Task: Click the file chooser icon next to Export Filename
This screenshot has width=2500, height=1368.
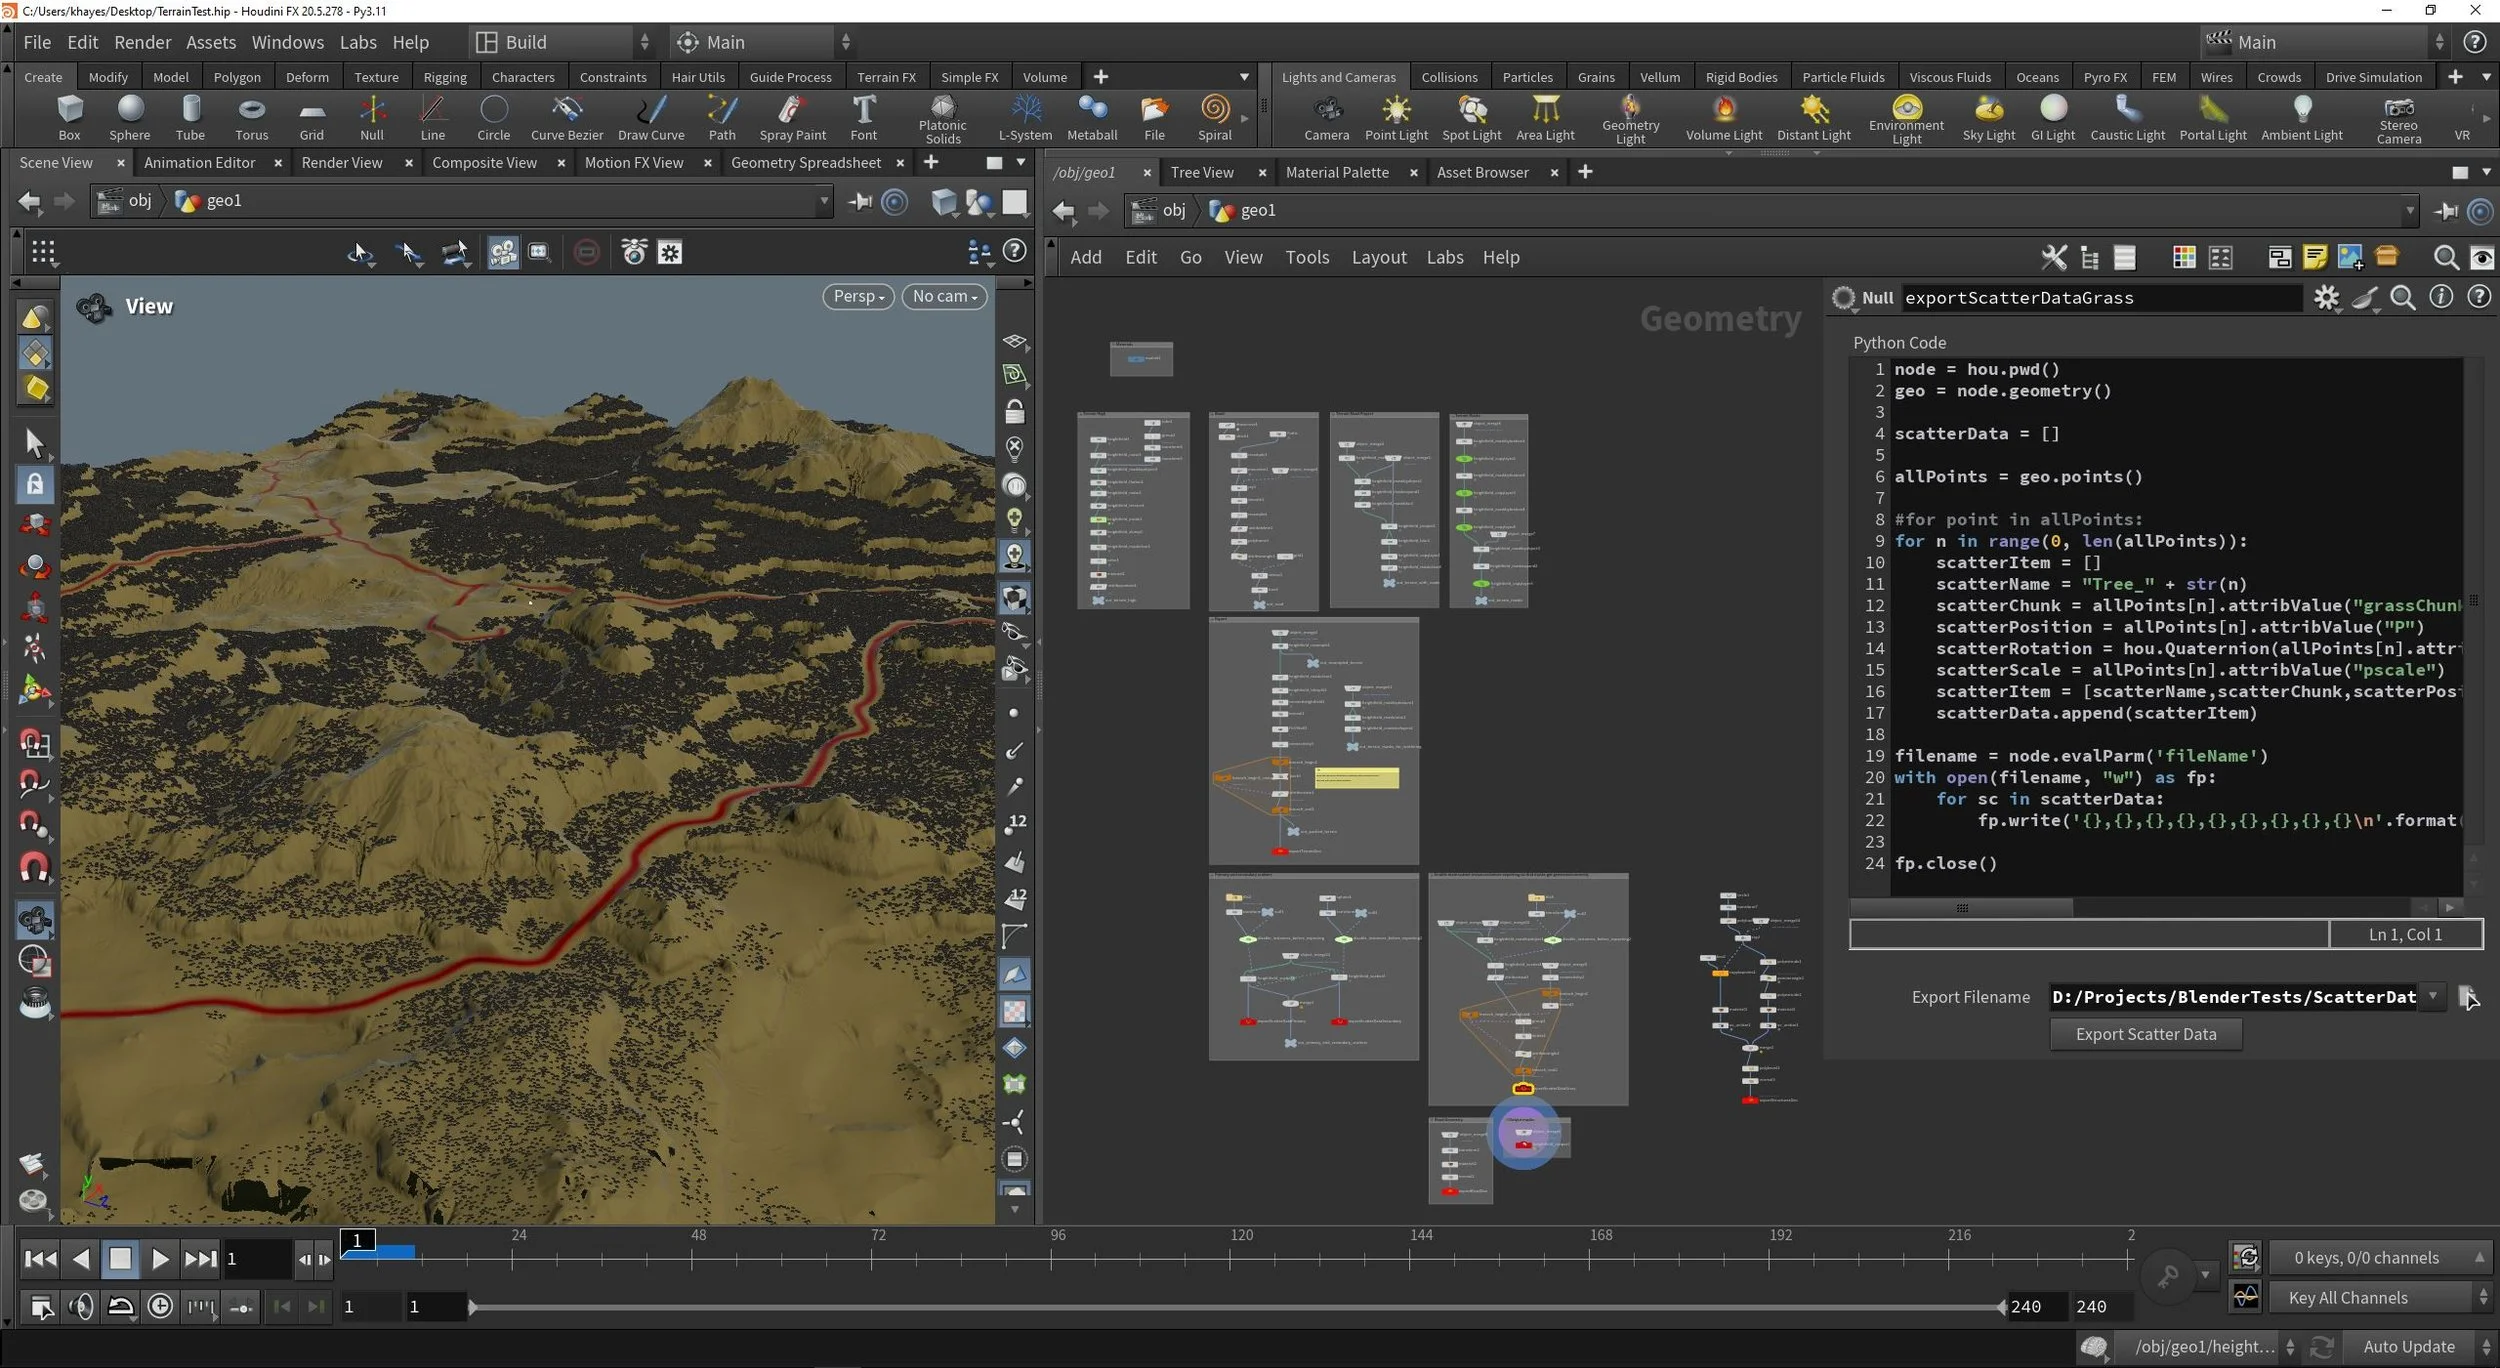Action: [x=2466, y=996]
